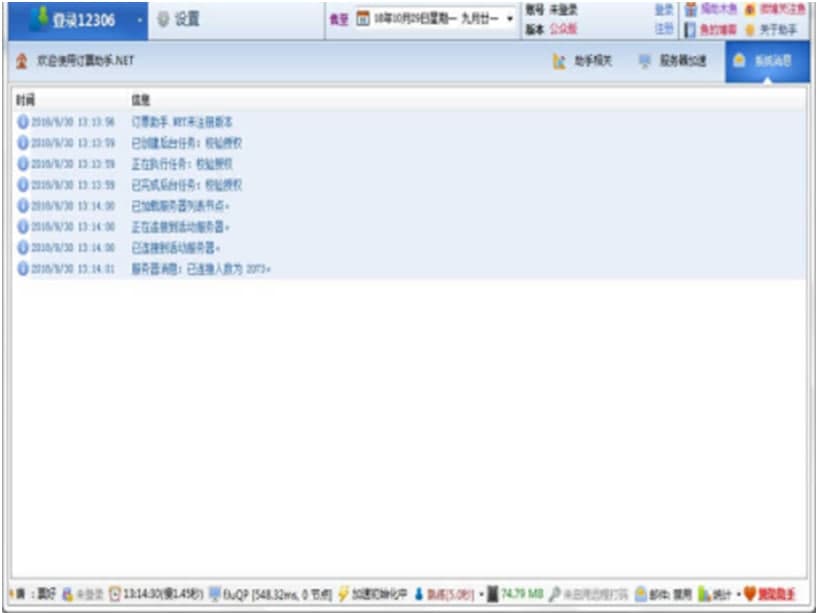Click the red heart donate link in status bar

[769, 594]
